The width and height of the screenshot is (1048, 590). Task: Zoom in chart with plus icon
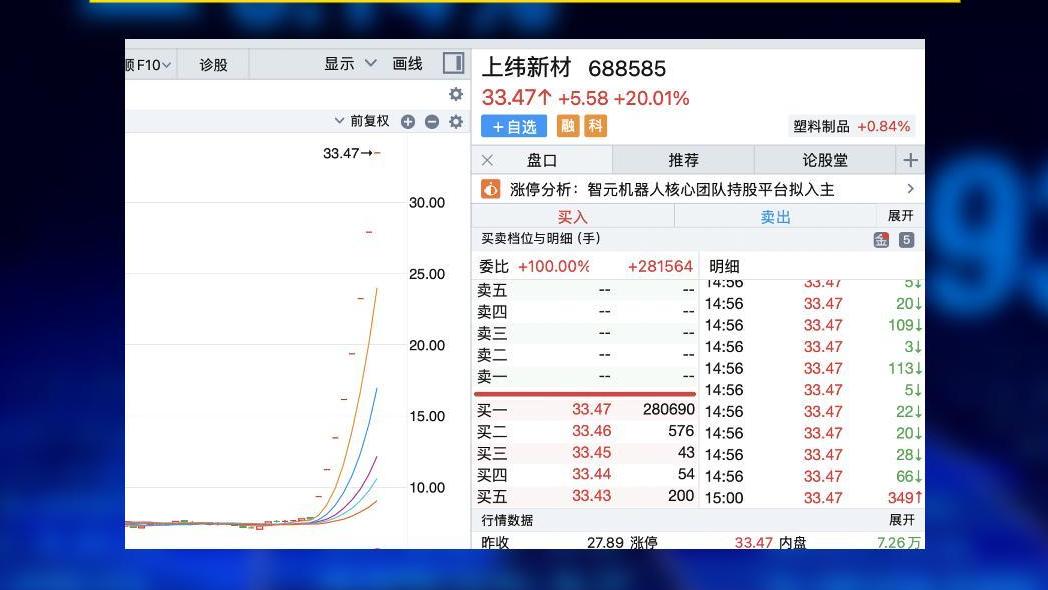tap(408, 122)
